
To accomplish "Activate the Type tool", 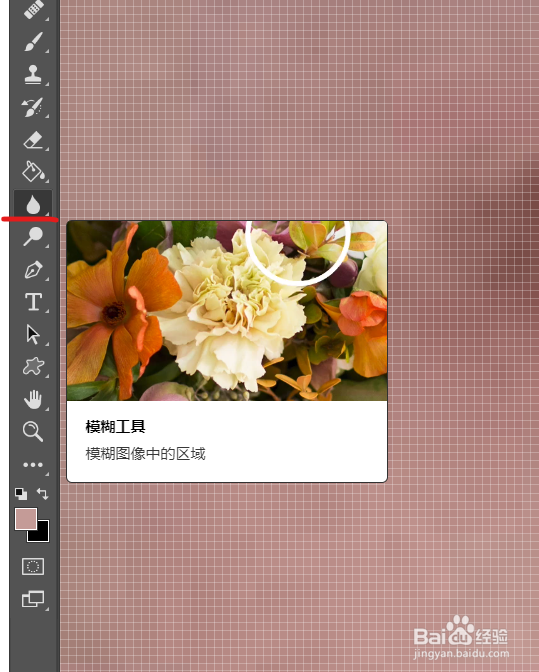I will click(x=33, y=302).
